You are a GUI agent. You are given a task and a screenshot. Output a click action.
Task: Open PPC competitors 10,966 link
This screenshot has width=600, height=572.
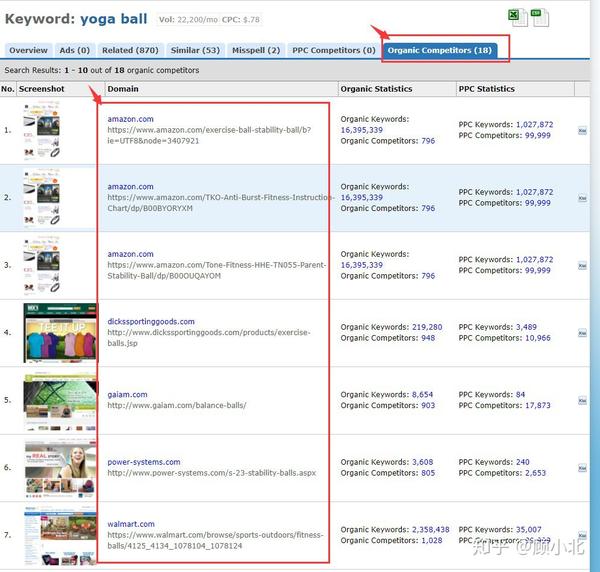tap(538, 337)
